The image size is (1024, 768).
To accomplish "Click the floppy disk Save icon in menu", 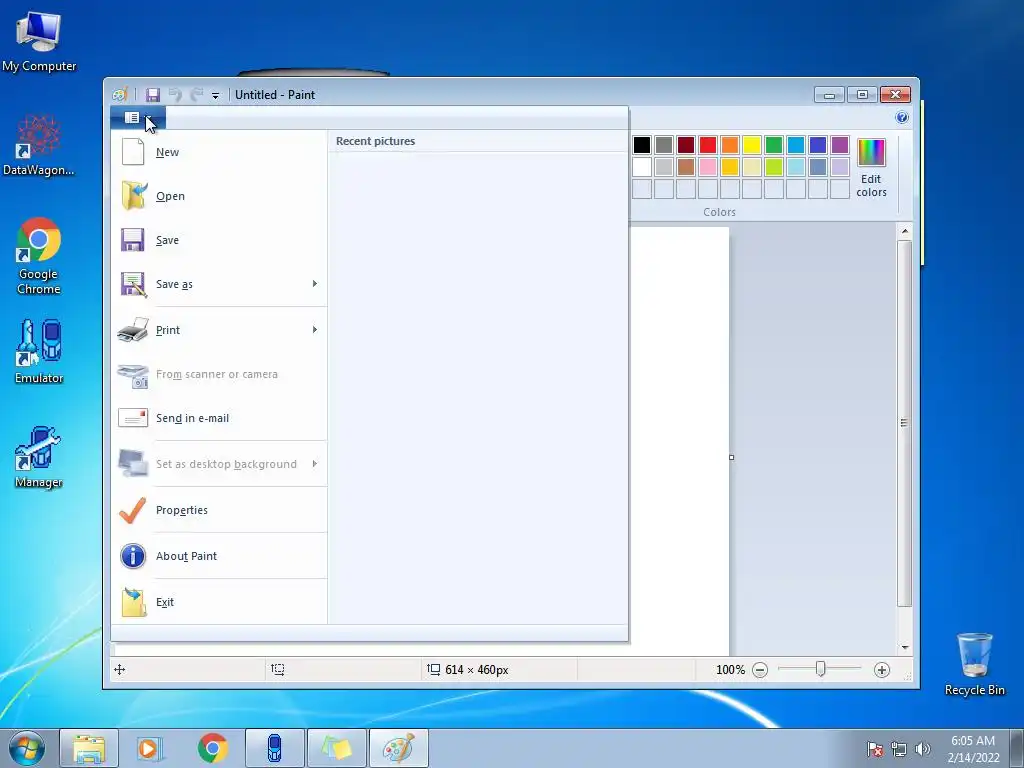I will coord(133,240).
